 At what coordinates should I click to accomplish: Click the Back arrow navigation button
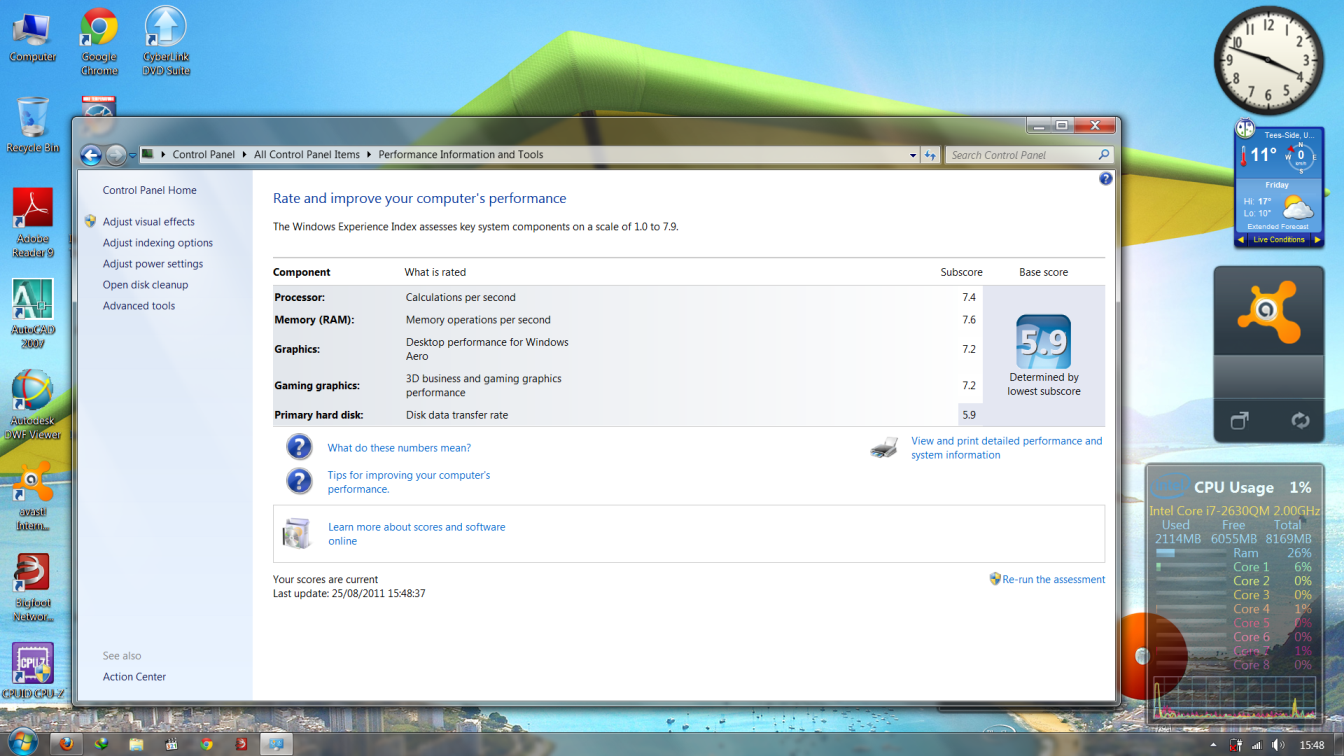91,155
